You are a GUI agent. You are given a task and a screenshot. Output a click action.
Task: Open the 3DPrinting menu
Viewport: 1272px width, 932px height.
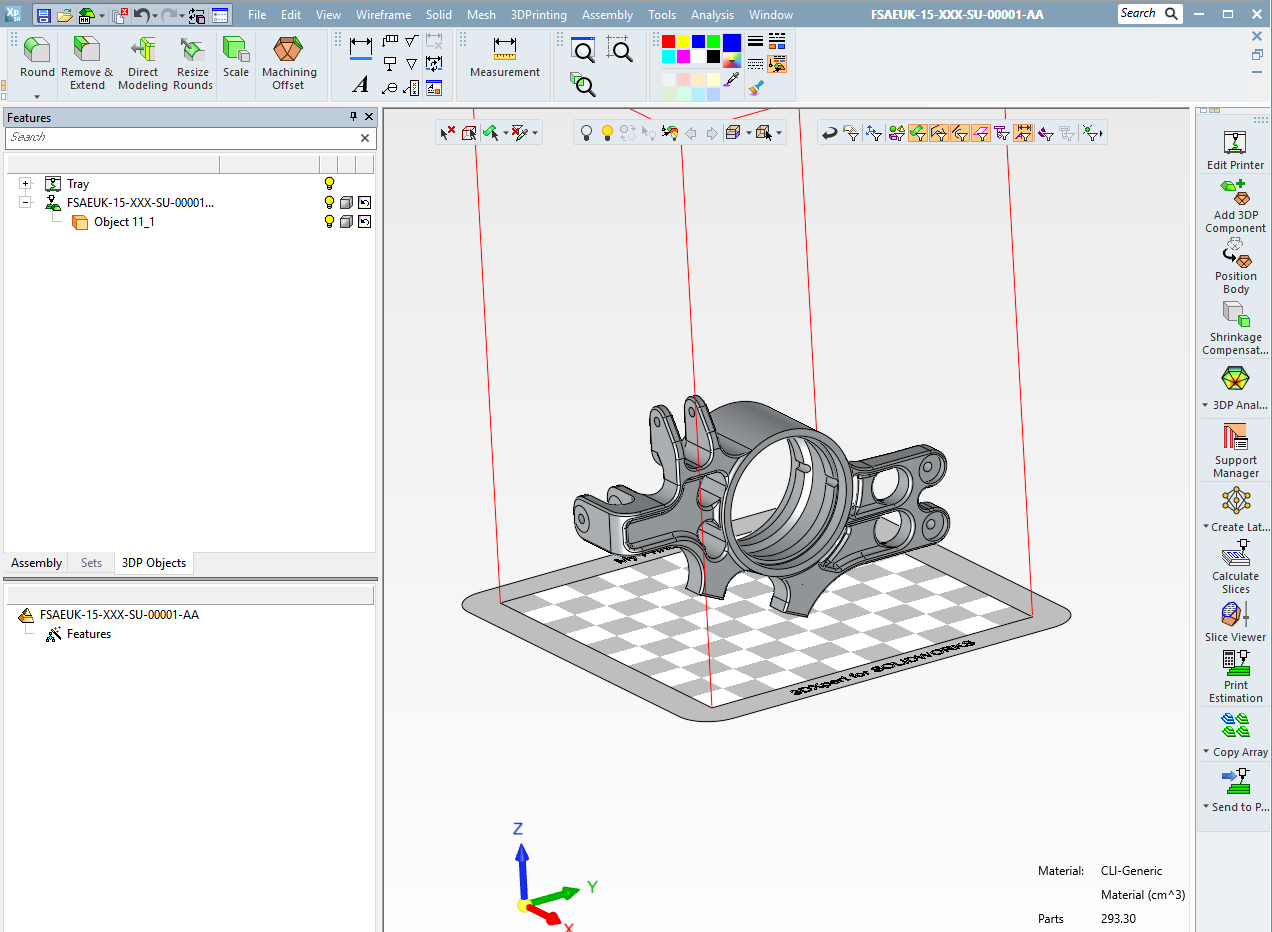(x=538, y=14)
